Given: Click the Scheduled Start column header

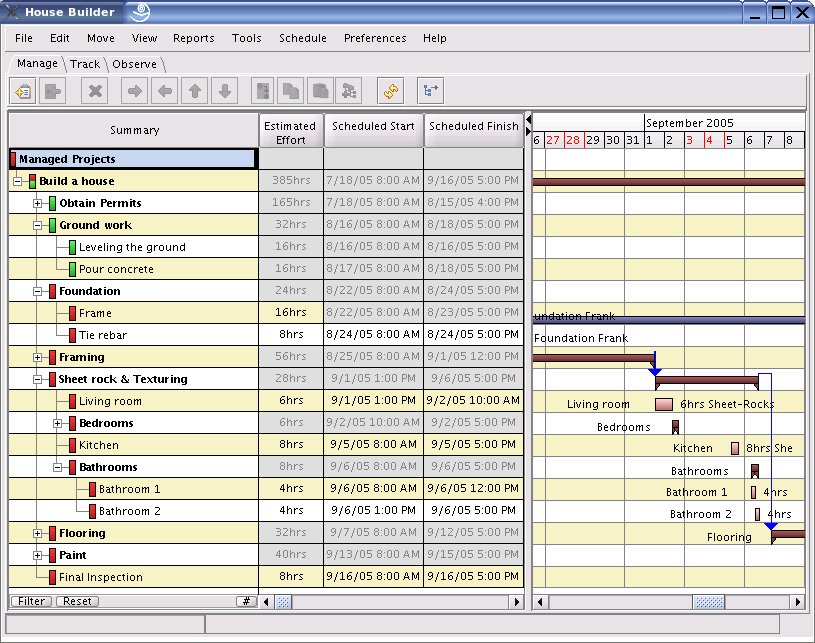Looking at the screenshot, I should pos(373,130).
